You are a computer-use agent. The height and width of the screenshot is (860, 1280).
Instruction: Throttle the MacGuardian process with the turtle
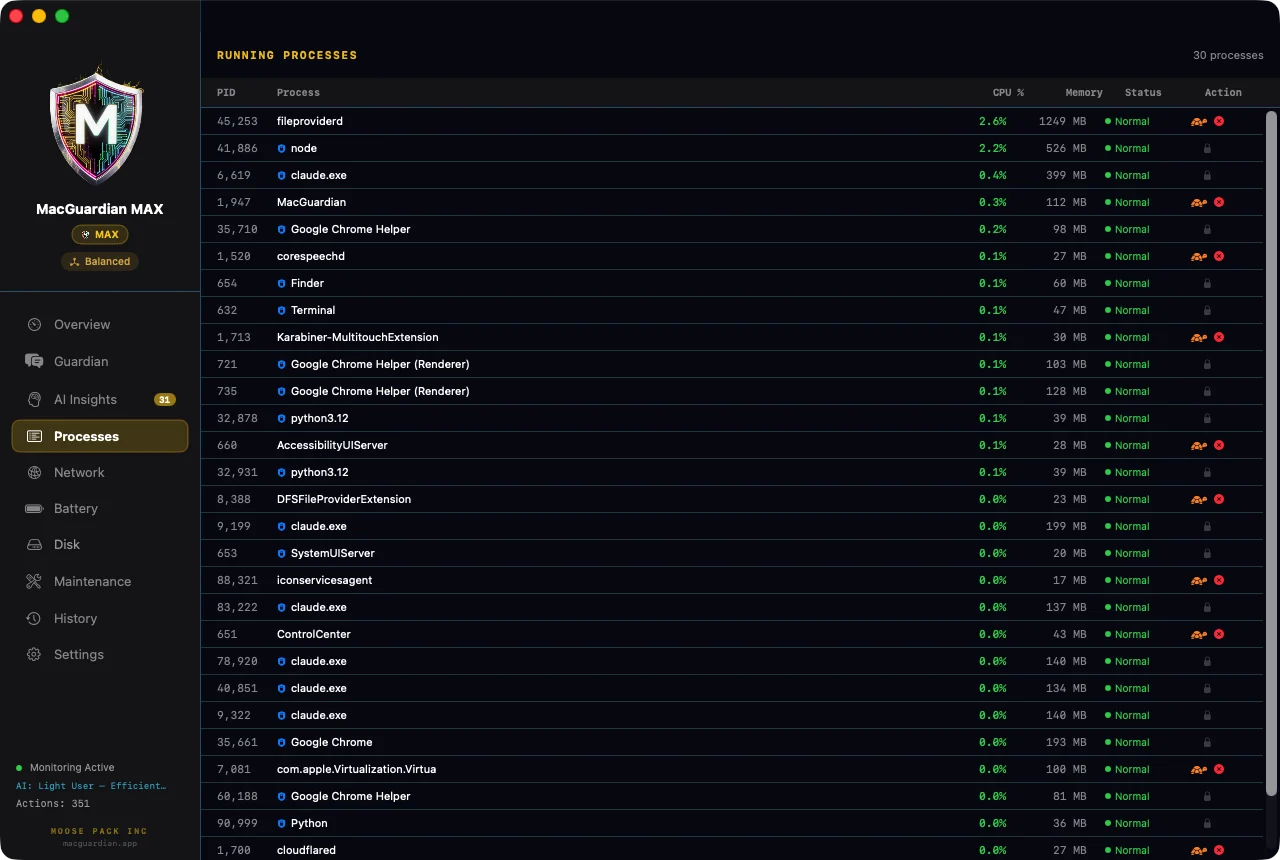click(1198, 202)
